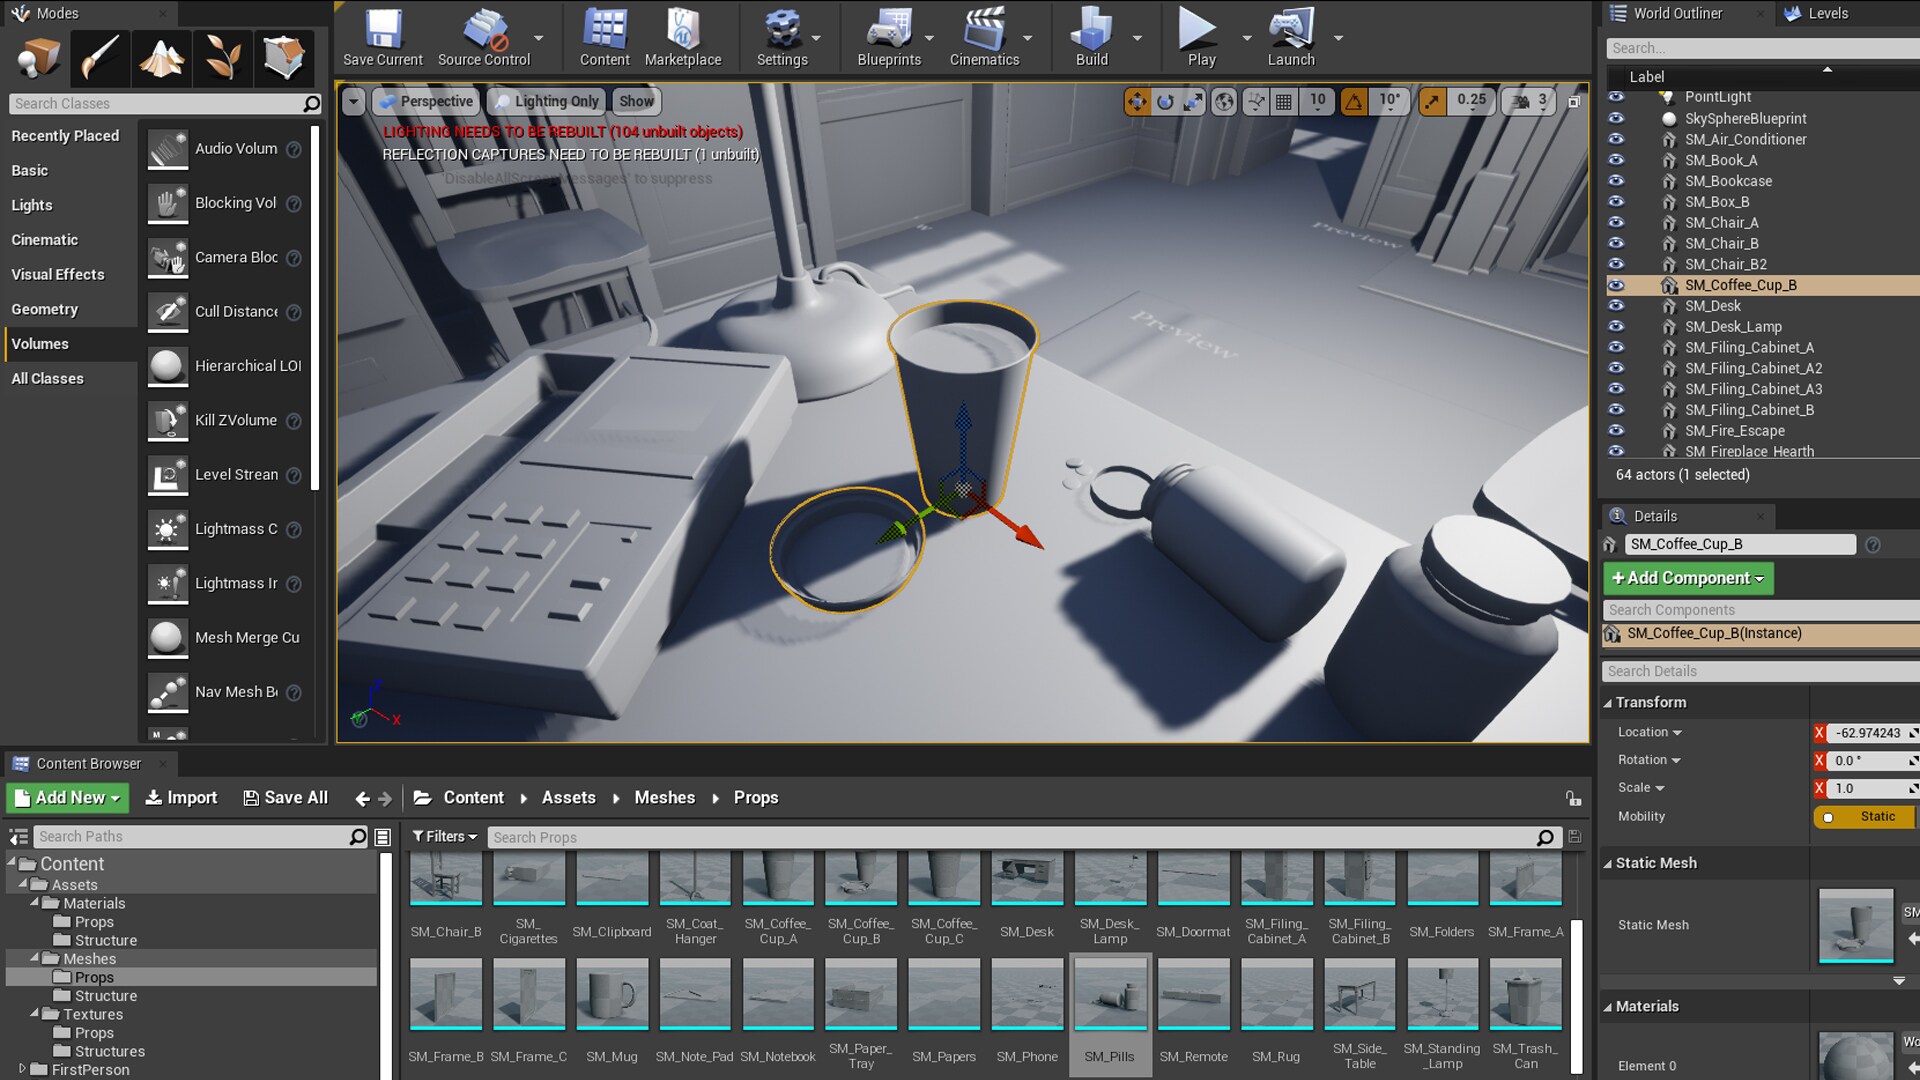Open the Perspective viewport dropdown
1920x1080 pixels.
pyautogui.click(x=426, y=101)
